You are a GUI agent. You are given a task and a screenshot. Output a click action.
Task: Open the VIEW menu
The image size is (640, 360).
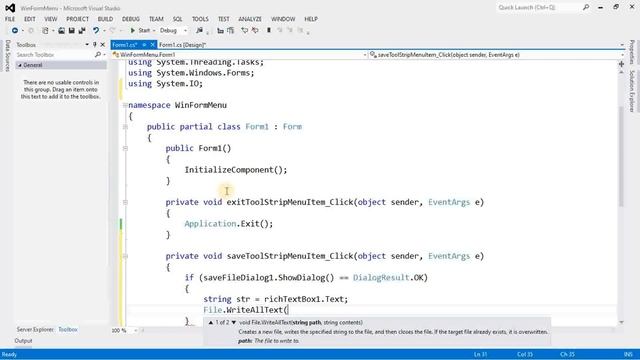tap(51, 19)
